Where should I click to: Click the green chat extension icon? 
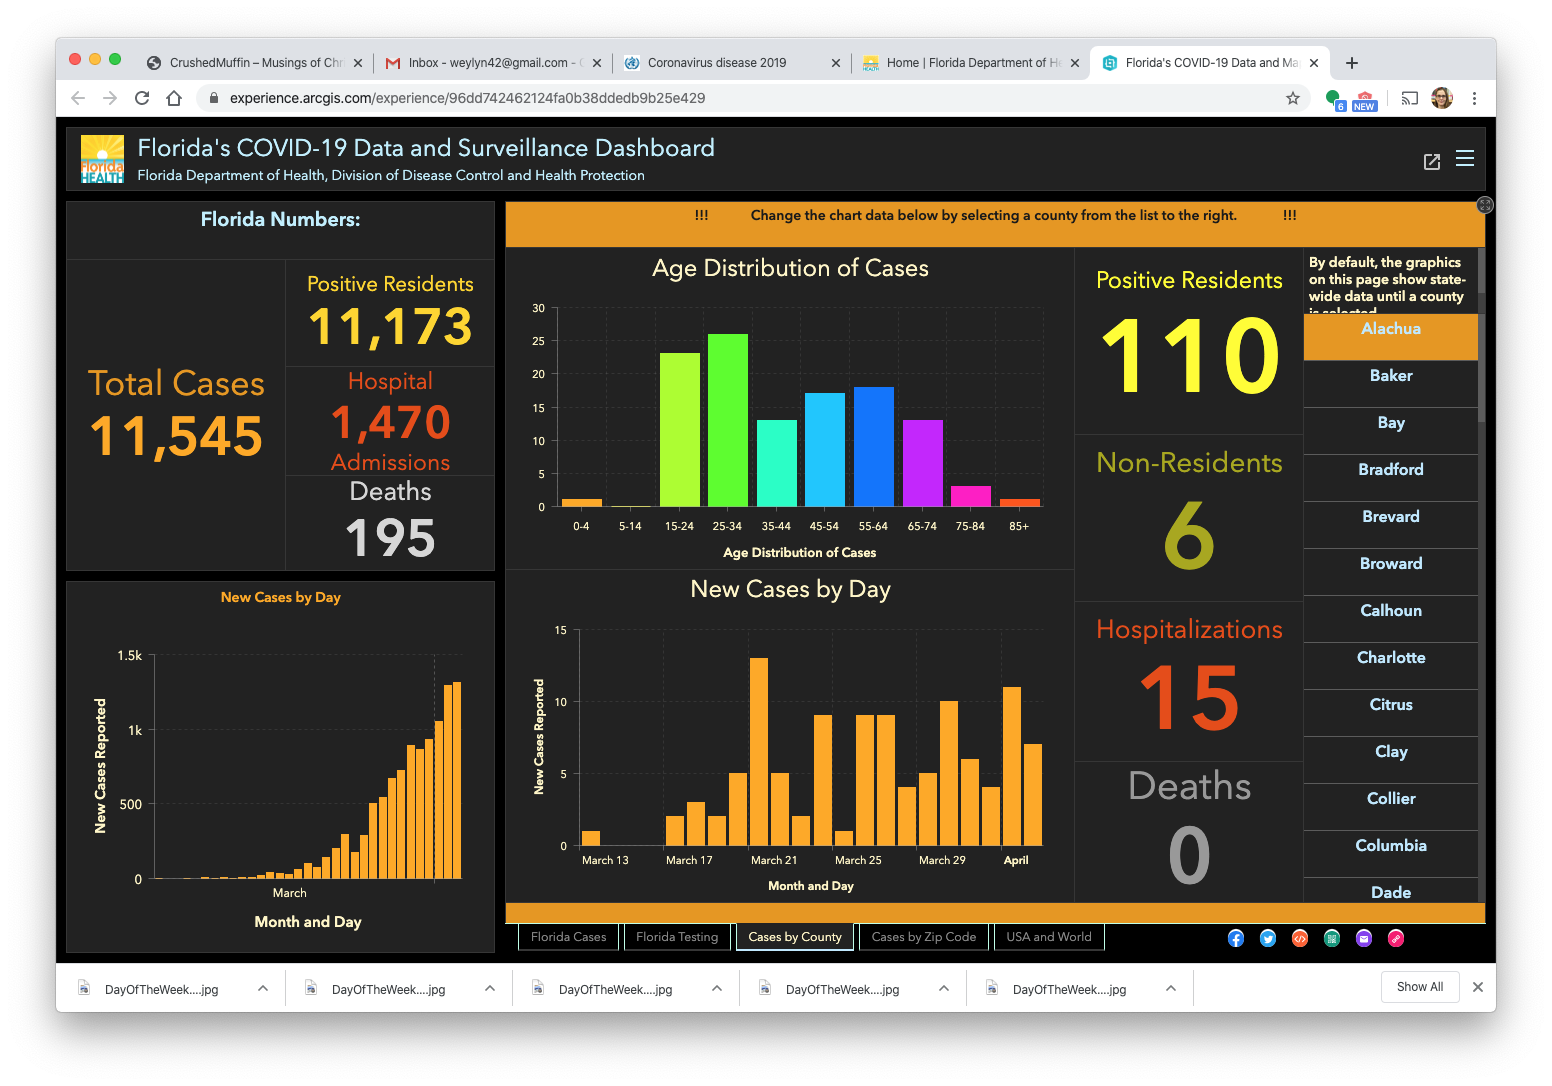pyautogui.click(x=1334, y=99)
